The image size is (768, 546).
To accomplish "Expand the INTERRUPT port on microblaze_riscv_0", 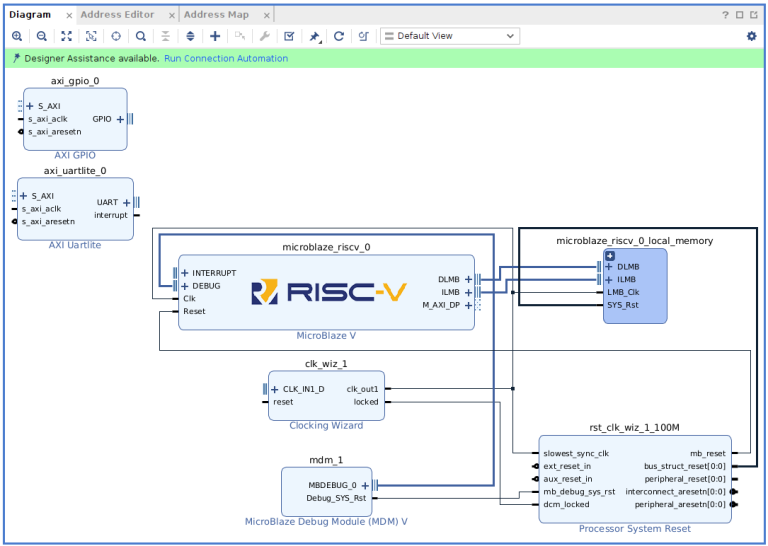I will (x=185, y=273).
